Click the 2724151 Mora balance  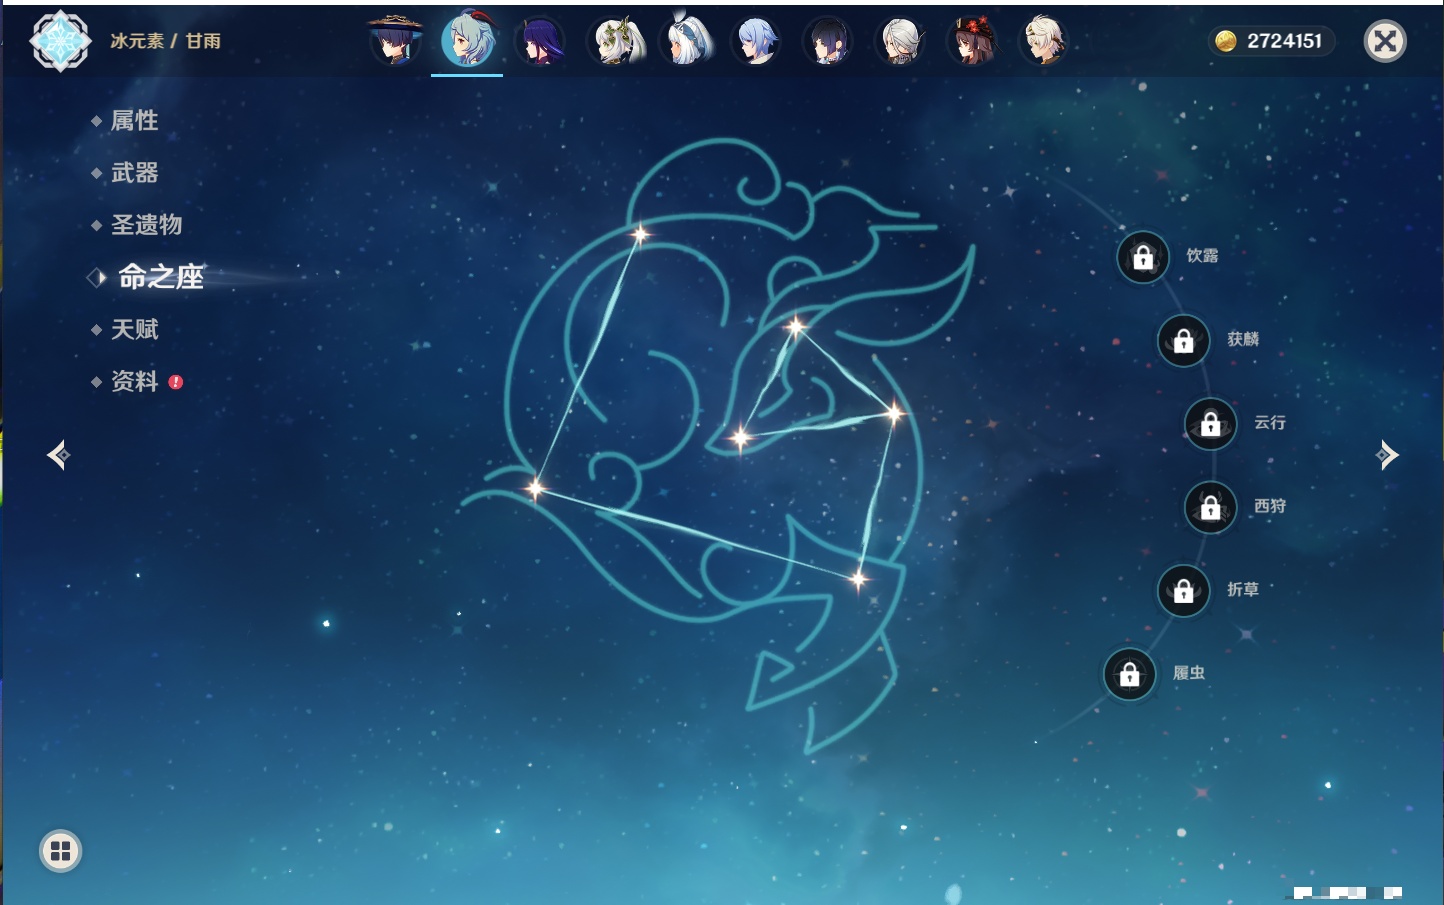(1284, 41)
